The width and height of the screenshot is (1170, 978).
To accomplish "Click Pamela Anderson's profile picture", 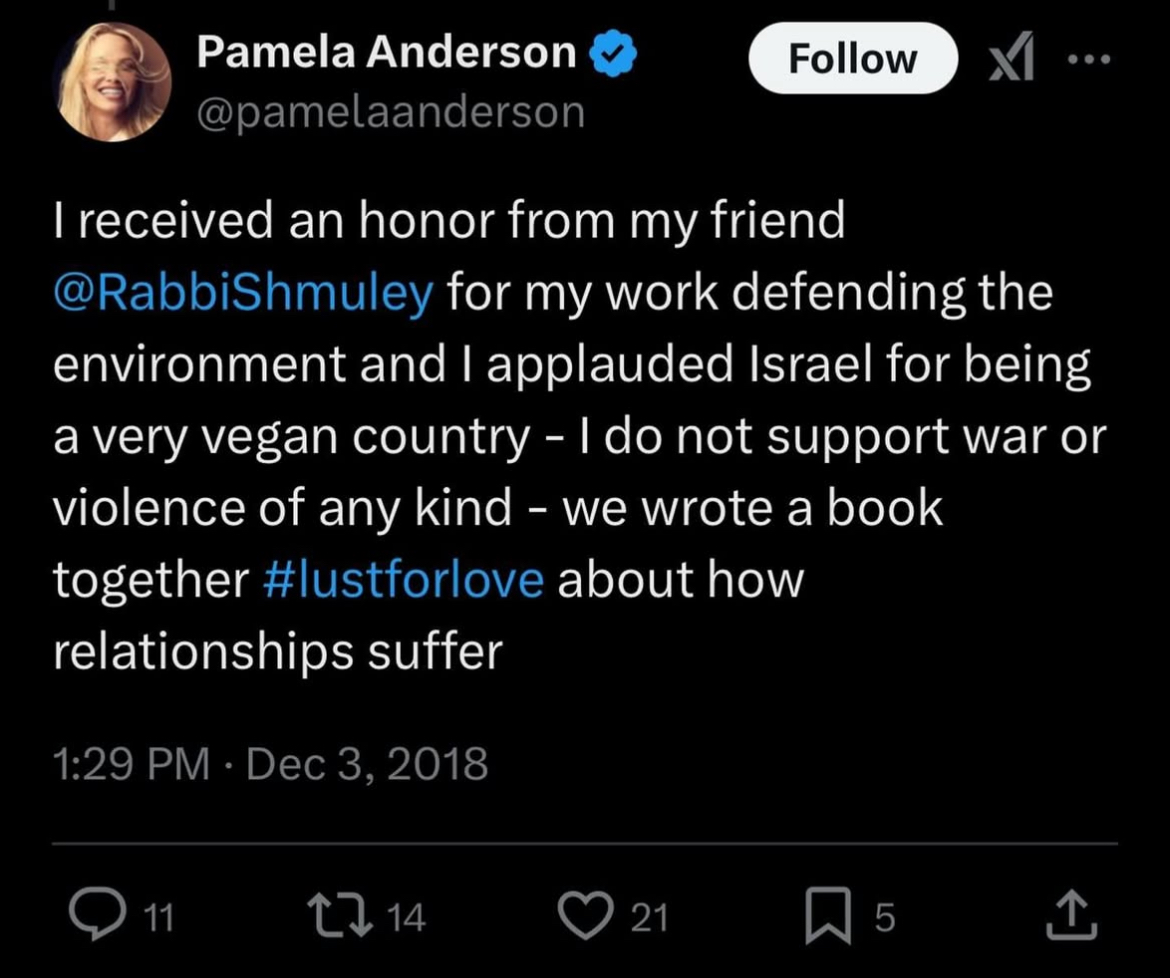I will click(x=113, y=82).
